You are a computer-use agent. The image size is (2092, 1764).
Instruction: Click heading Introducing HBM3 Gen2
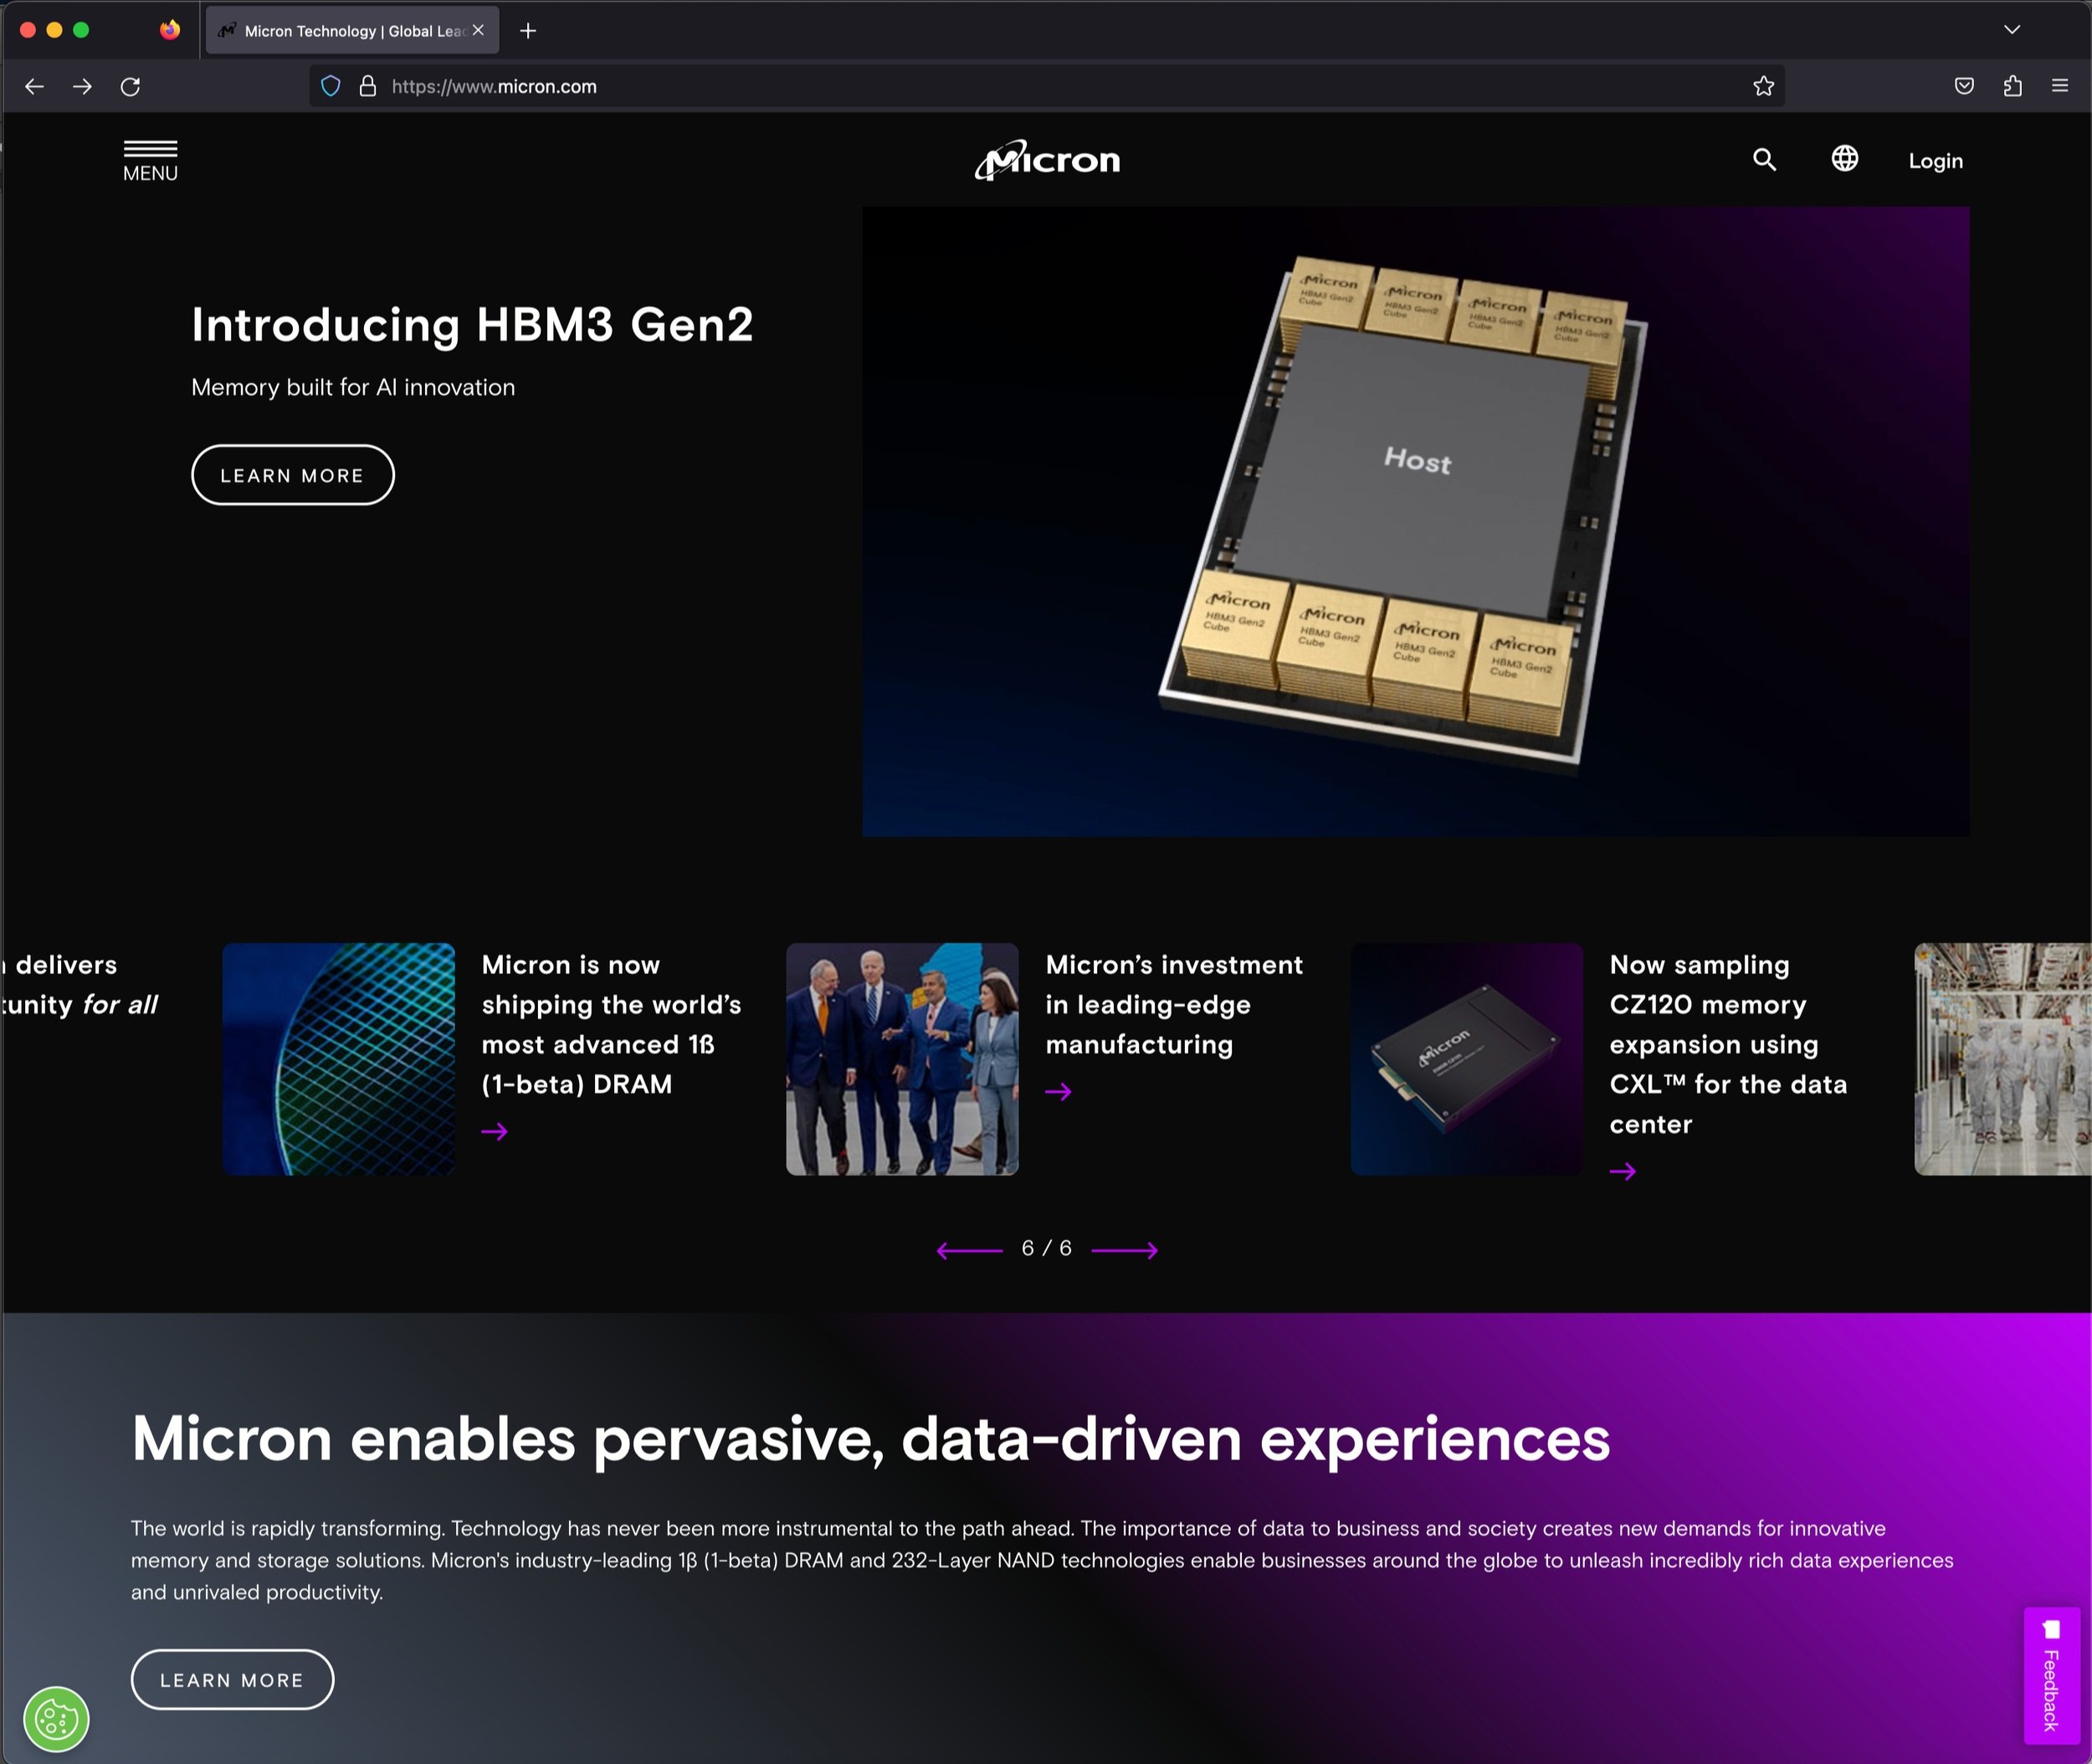472,325
